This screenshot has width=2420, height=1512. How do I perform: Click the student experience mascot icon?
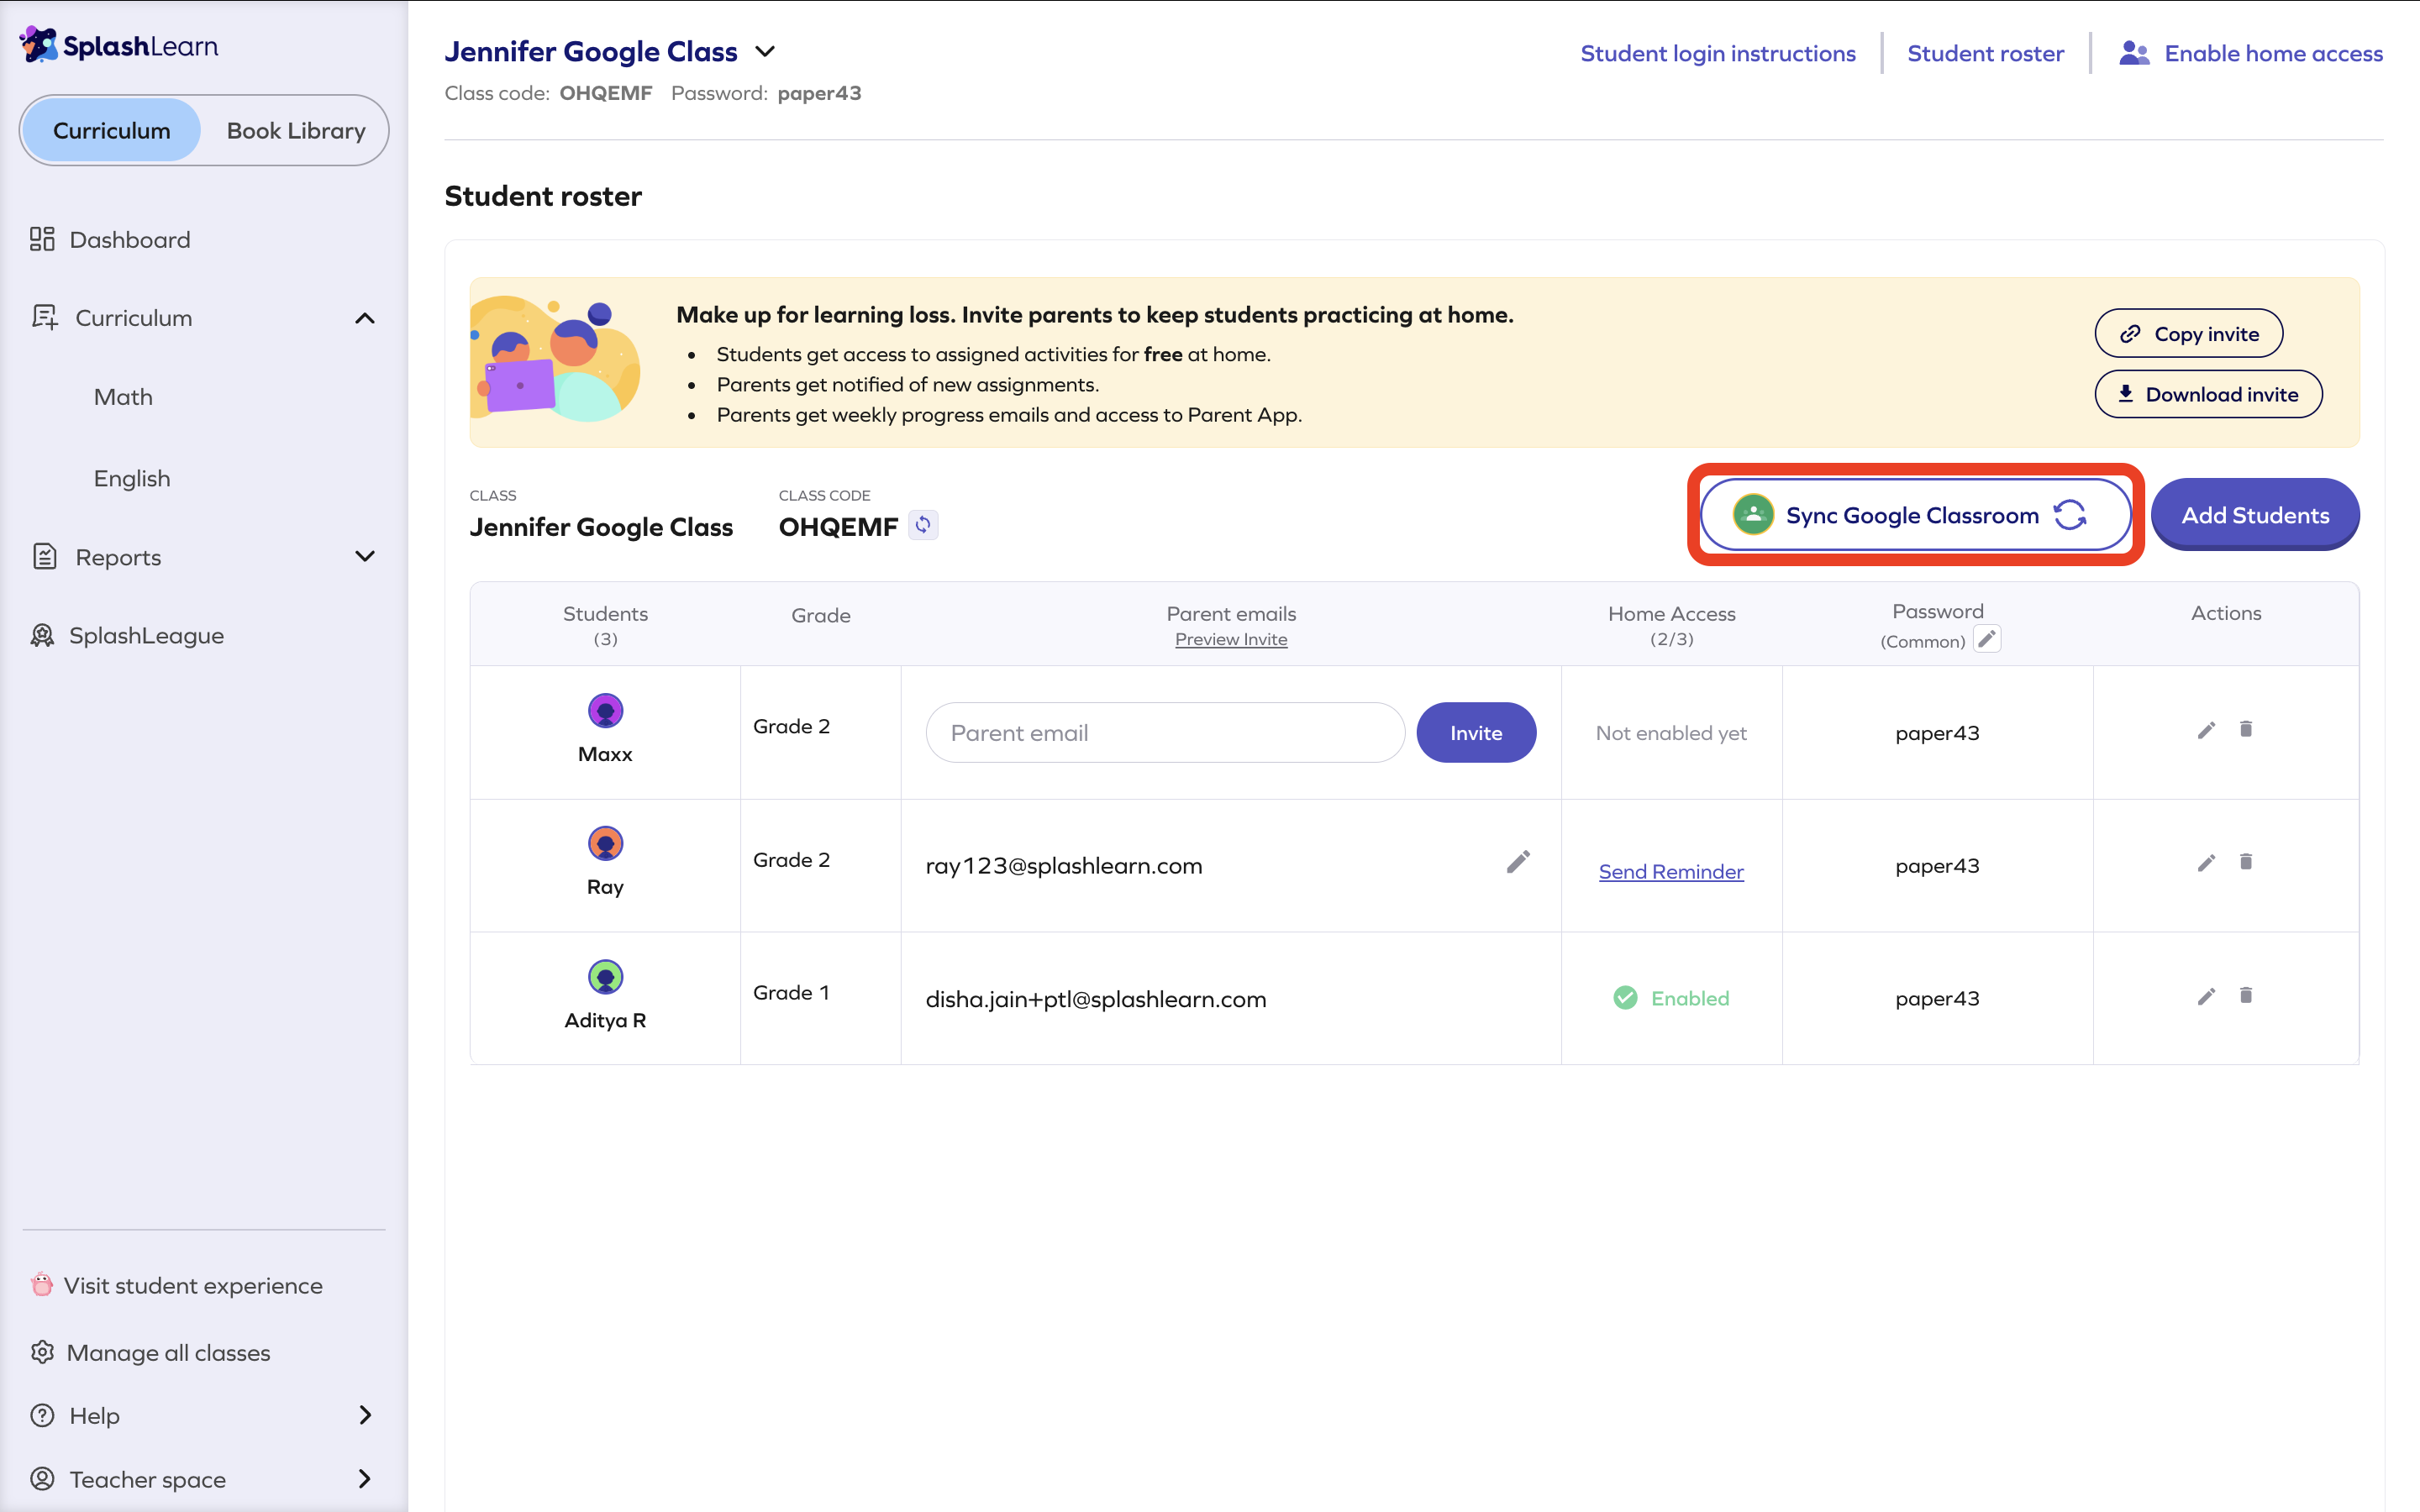pos(41,1284)
